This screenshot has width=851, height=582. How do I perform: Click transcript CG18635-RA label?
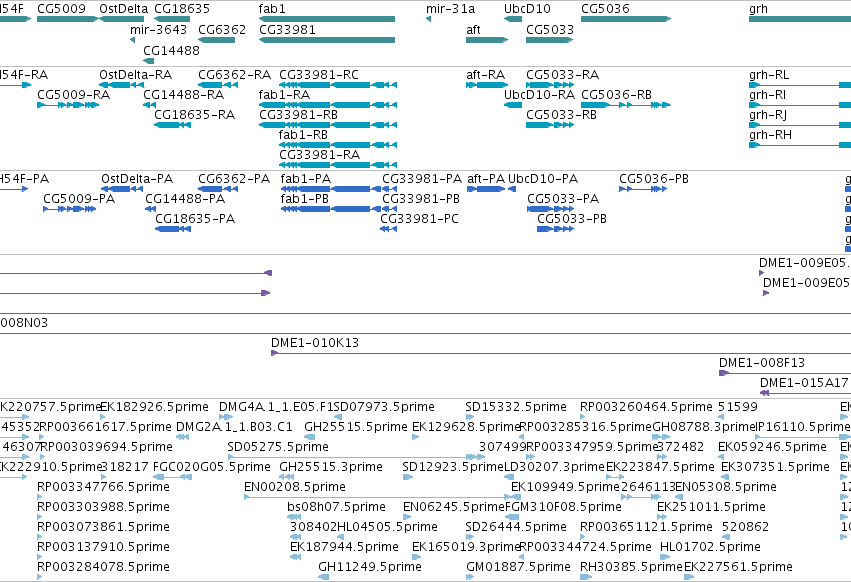194,115
